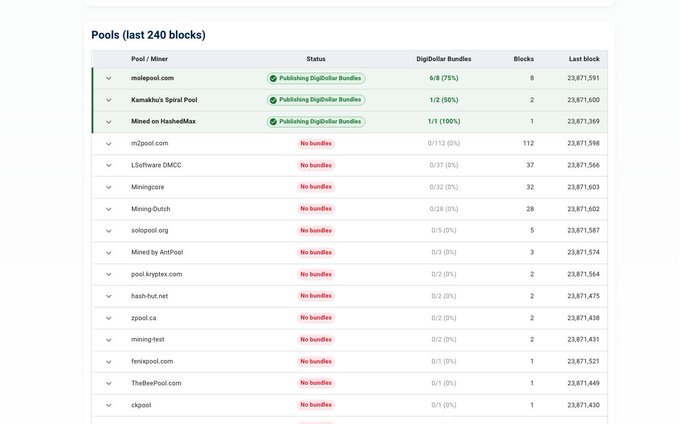Select the ckpool pool name

point(141,405)
